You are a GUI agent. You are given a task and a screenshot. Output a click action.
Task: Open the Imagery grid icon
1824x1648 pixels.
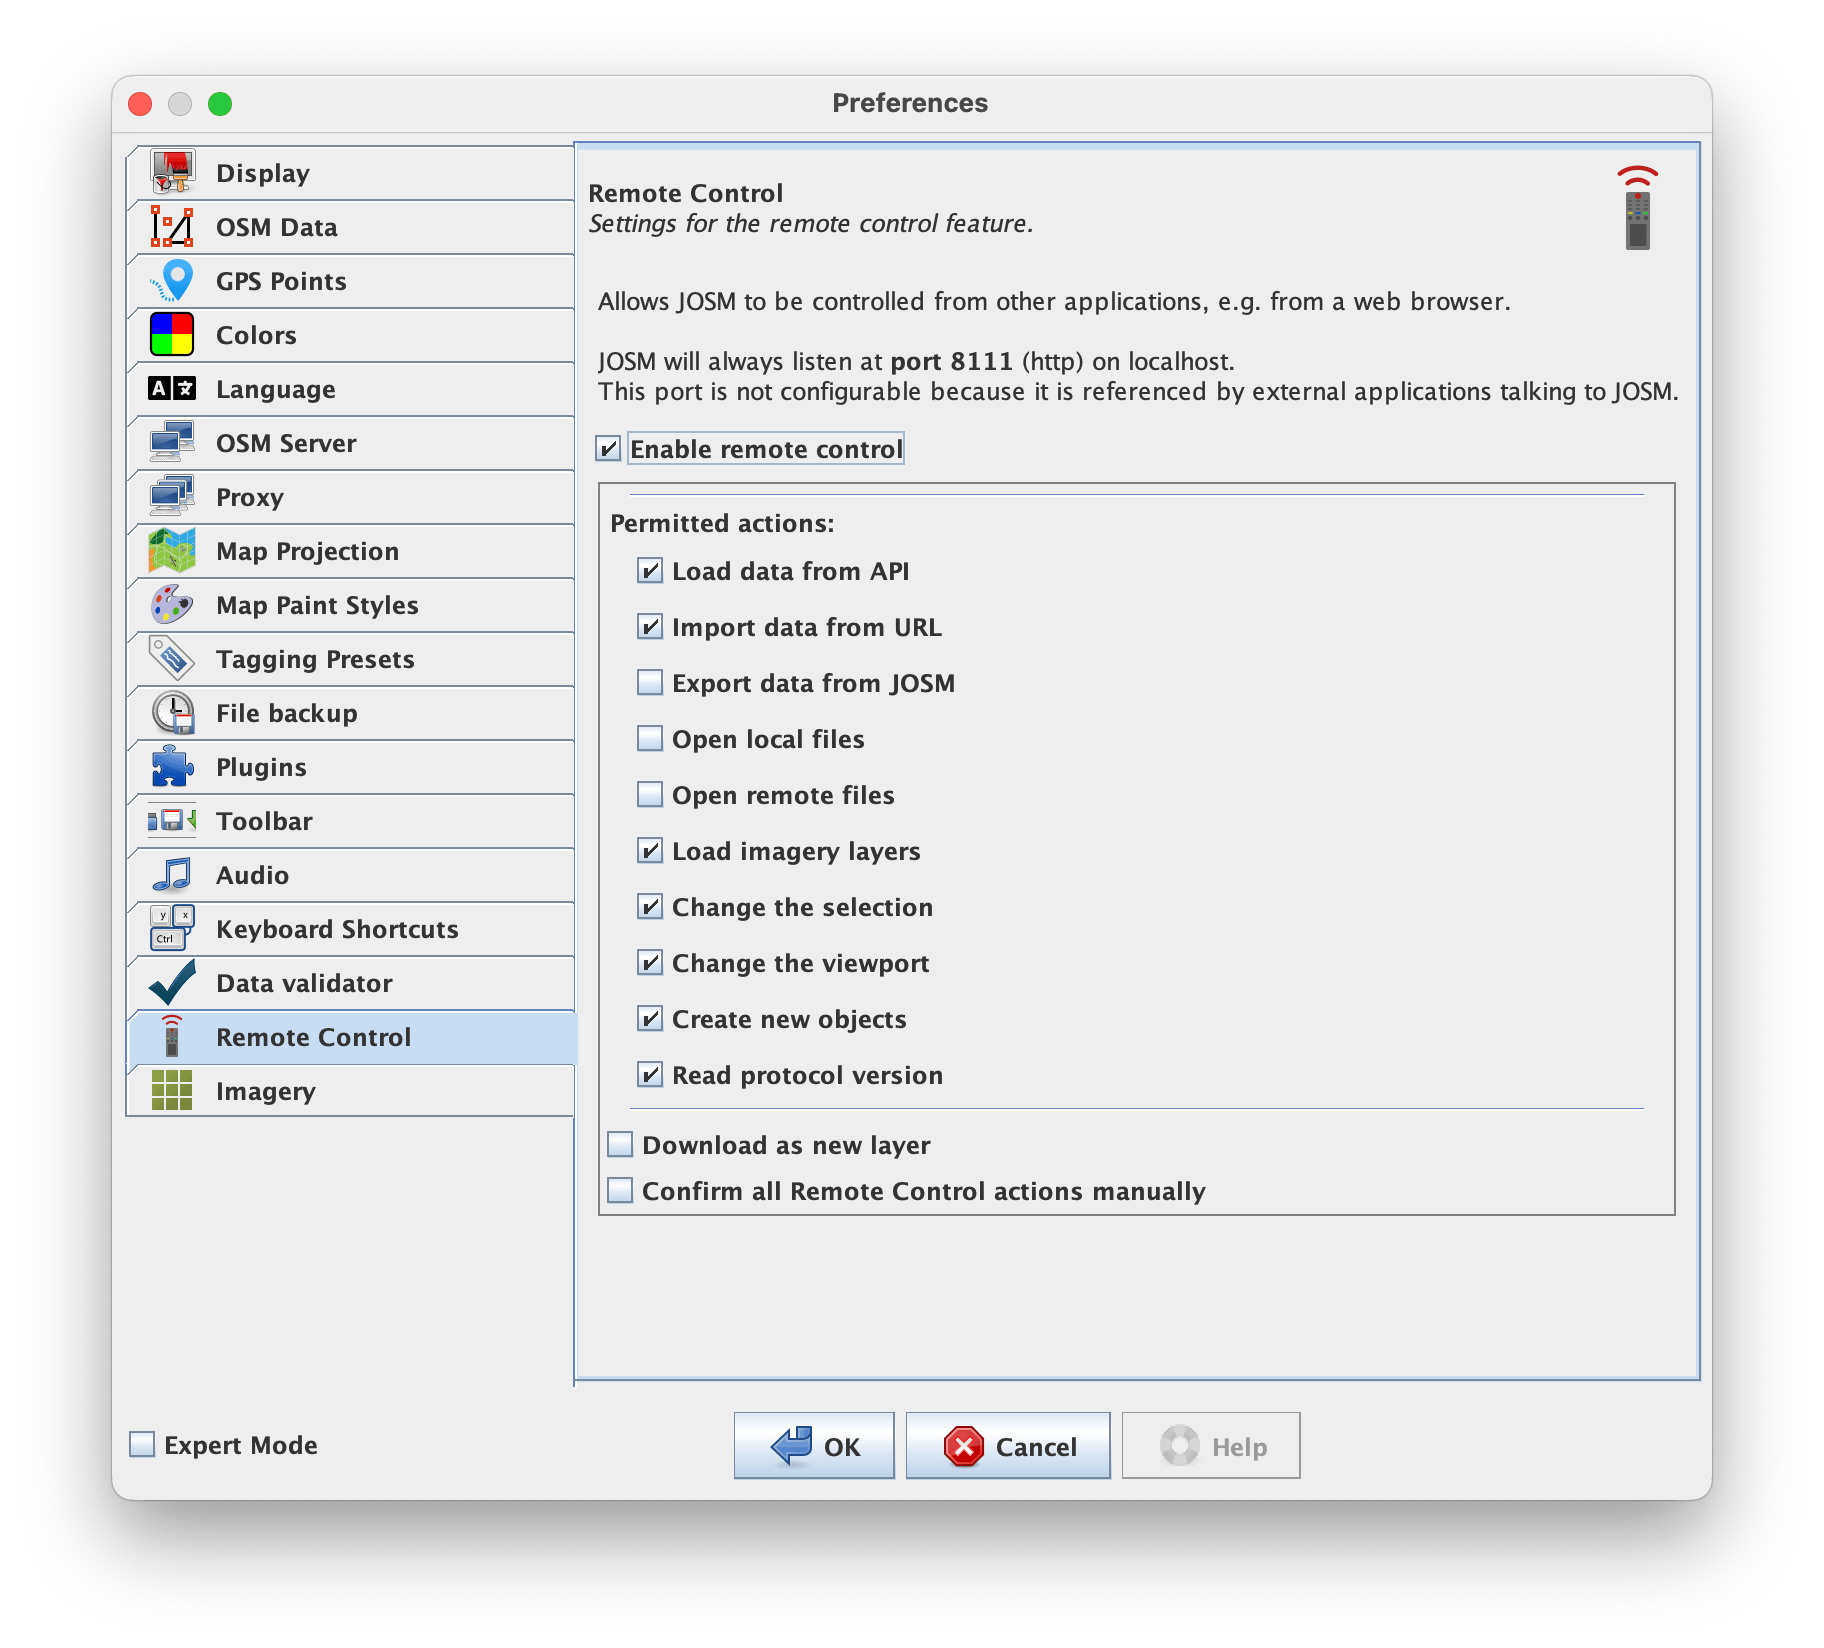pos(172,1091)
